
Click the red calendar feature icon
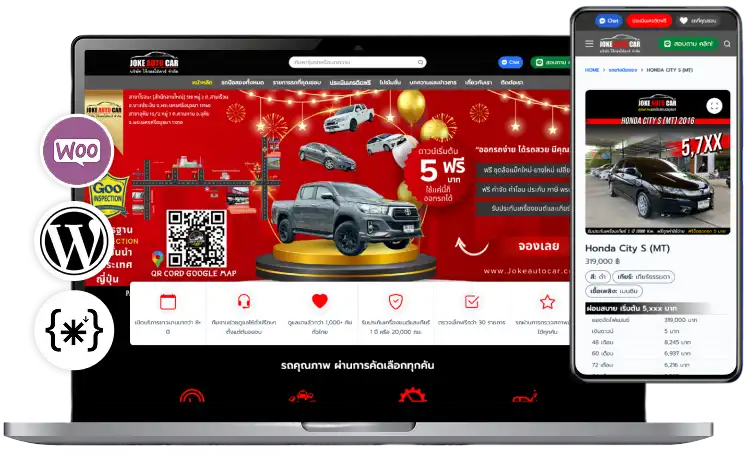(167, 301)
